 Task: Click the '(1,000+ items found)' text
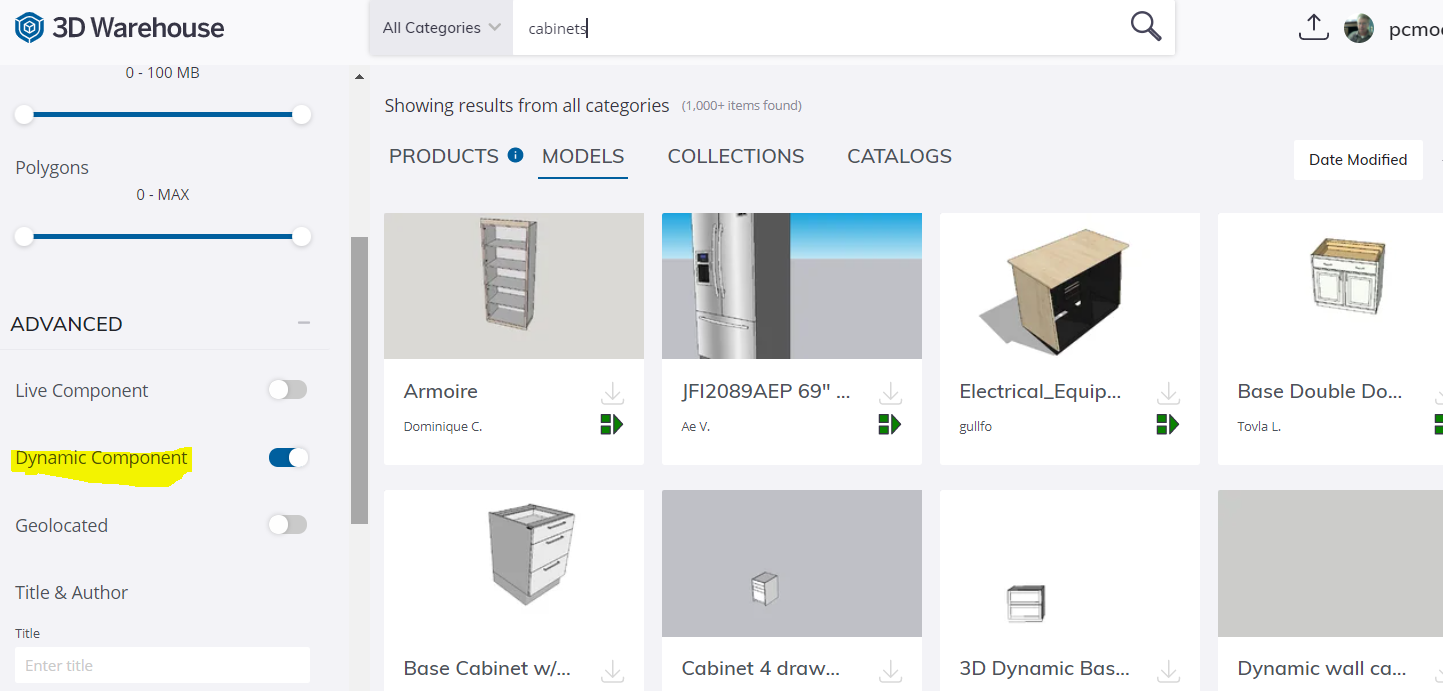pyautogui.click(x=741, y=106)
